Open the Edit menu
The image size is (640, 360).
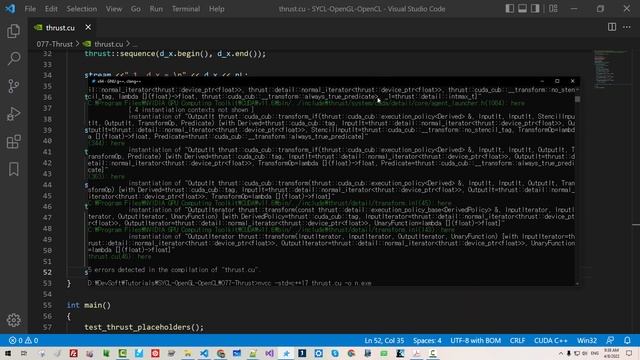51,9
